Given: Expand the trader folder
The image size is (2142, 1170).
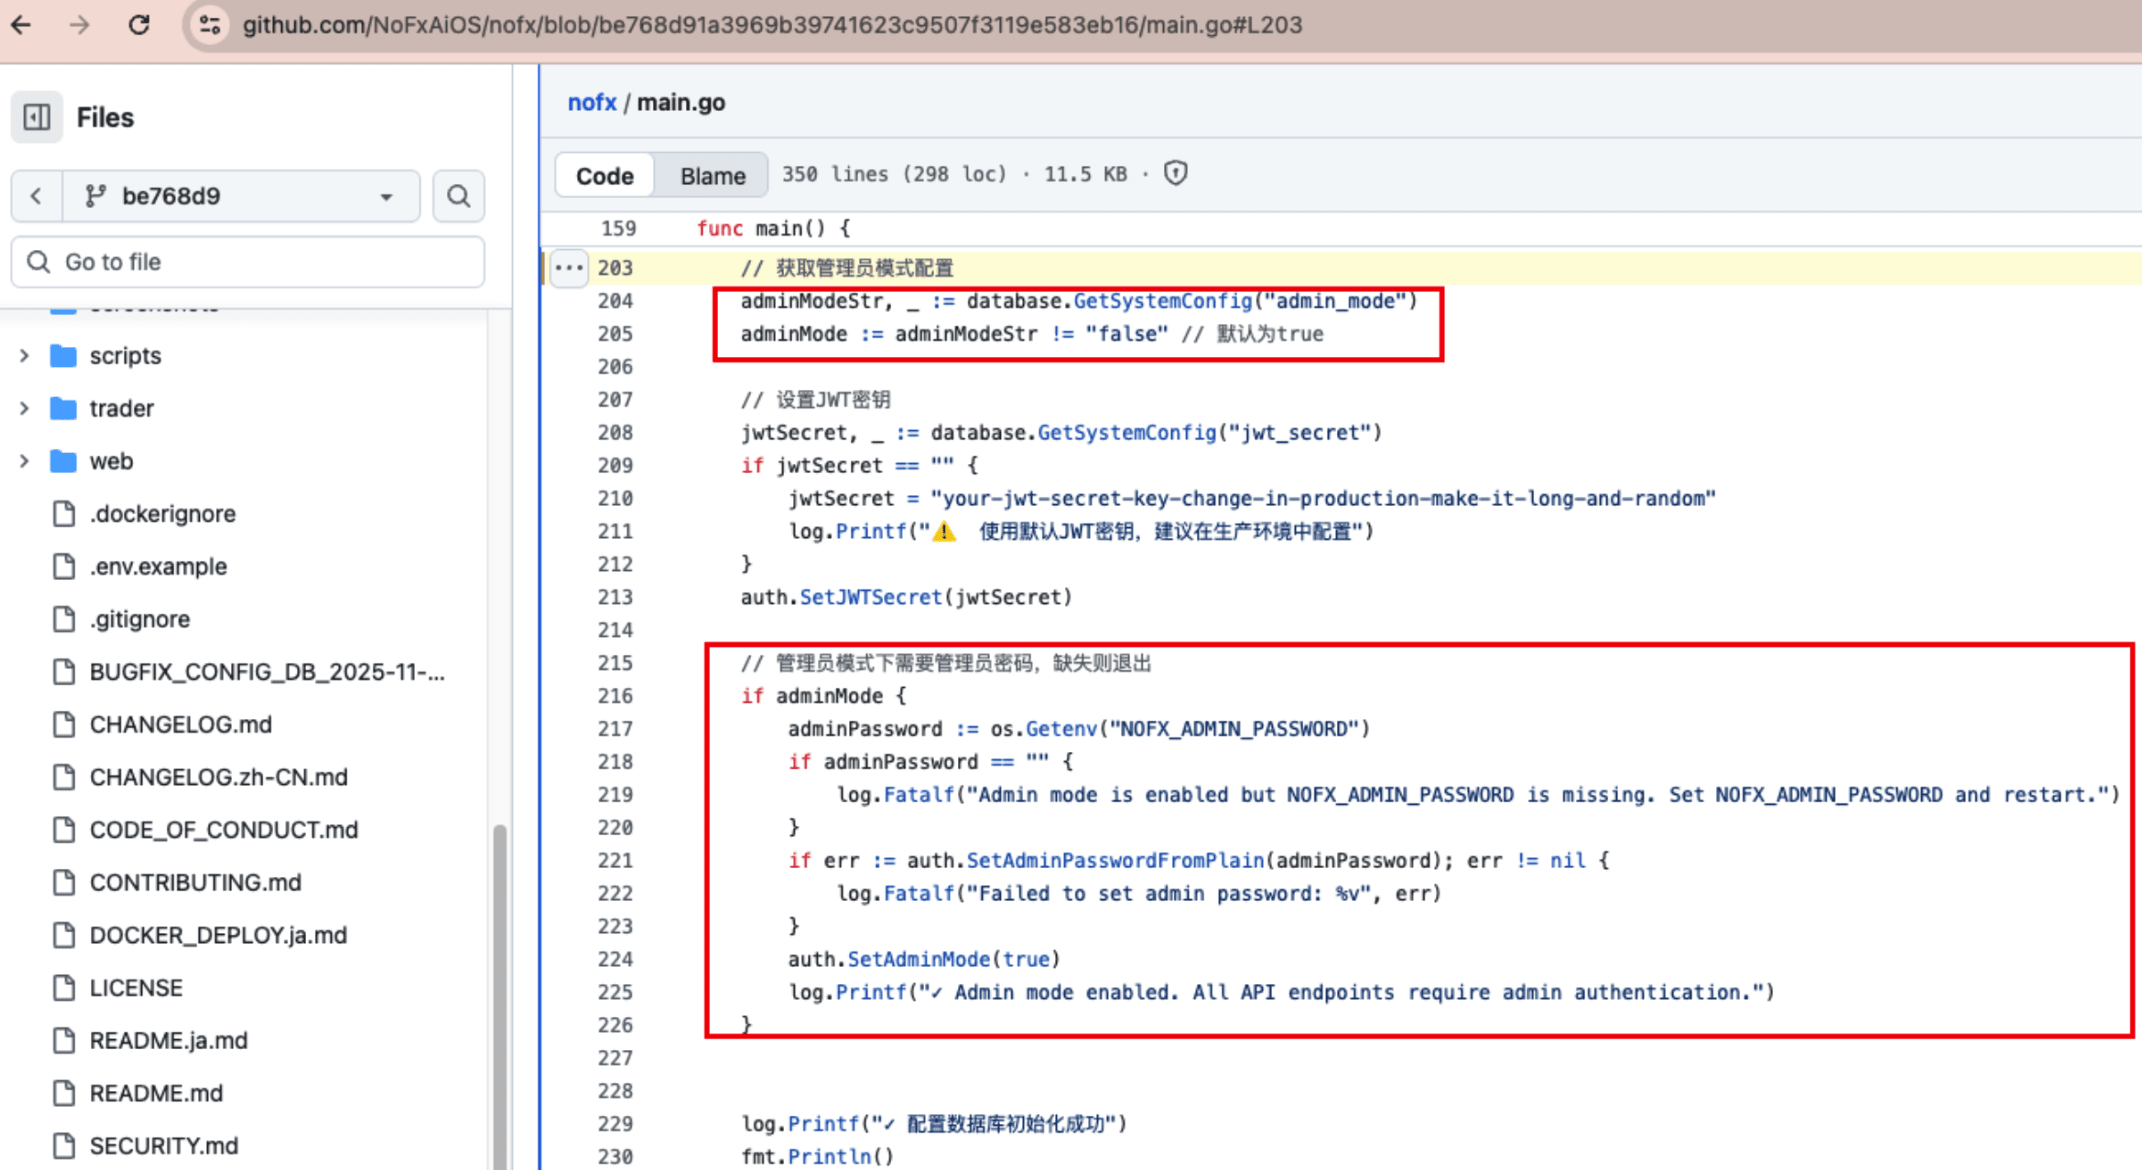Looking at the screenshot, I should click(25, 408).
